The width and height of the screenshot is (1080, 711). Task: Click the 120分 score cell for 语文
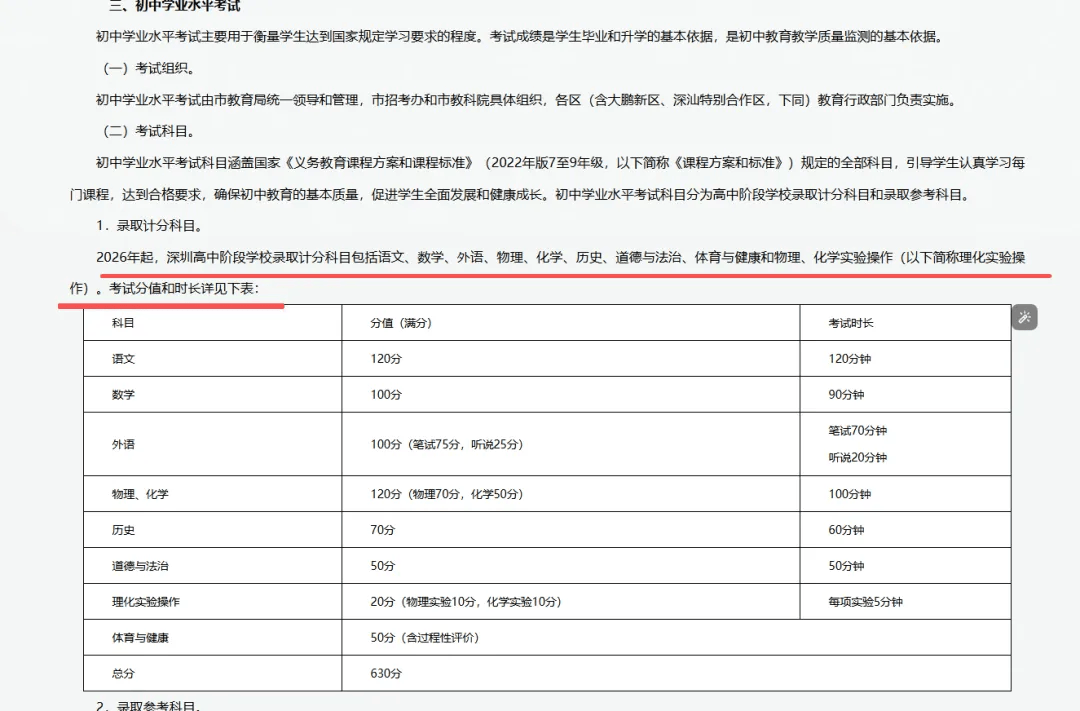[x=570, y=358]
